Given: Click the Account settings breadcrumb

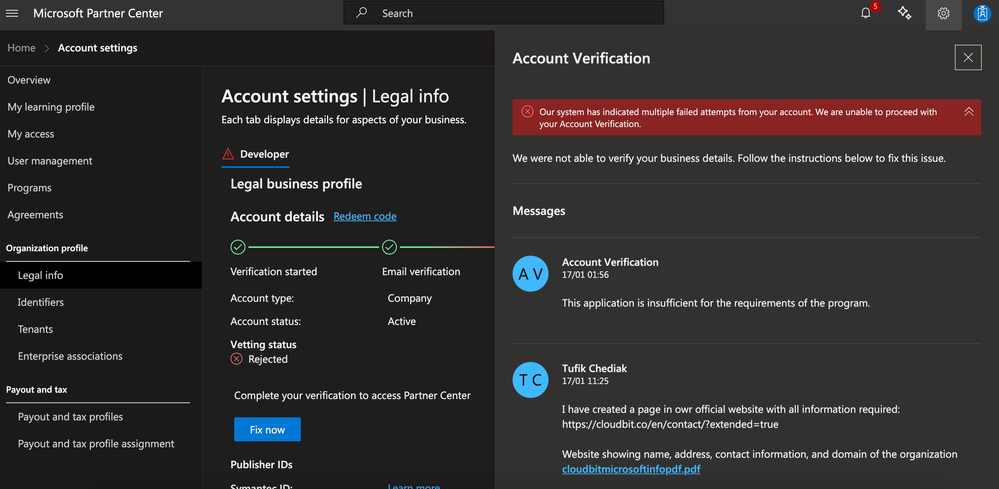Looking at the screenshot, I should pos(97,48).
